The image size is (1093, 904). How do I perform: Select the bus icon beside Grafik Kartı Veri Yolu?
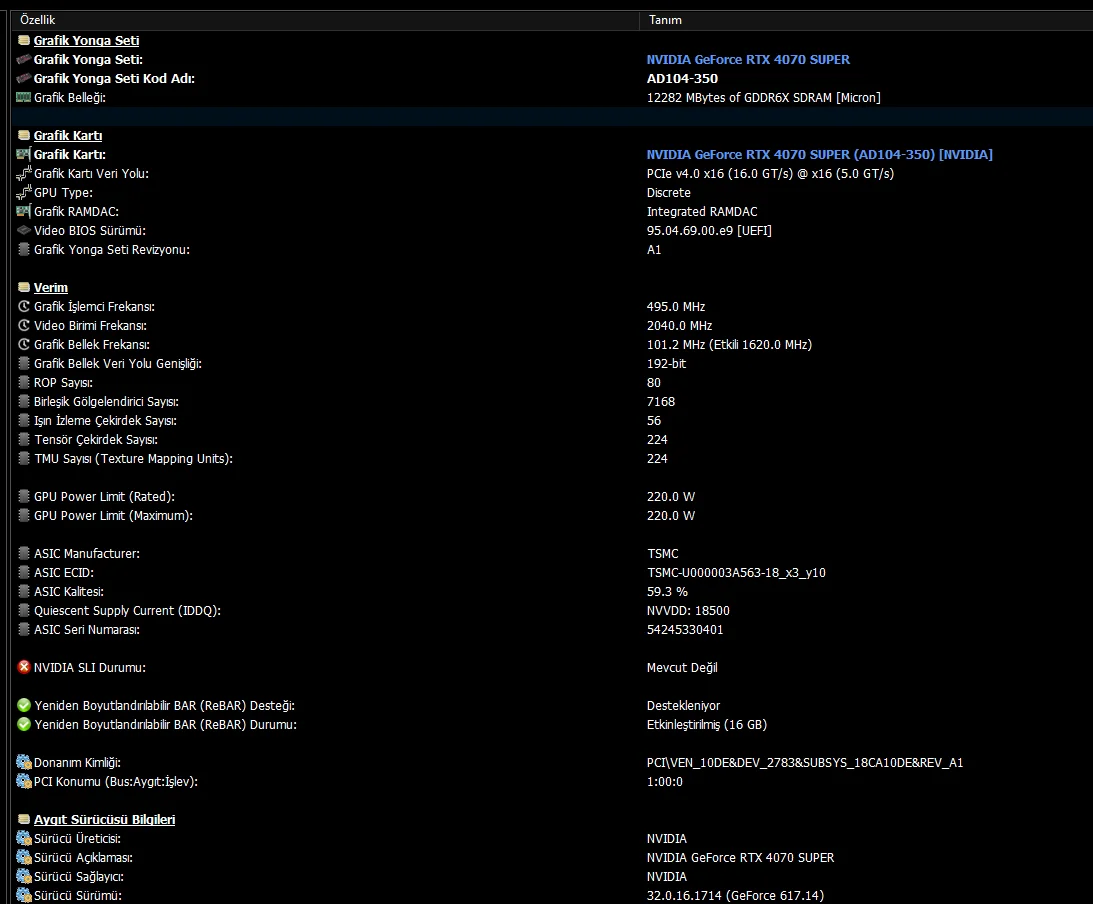(24, 174)
